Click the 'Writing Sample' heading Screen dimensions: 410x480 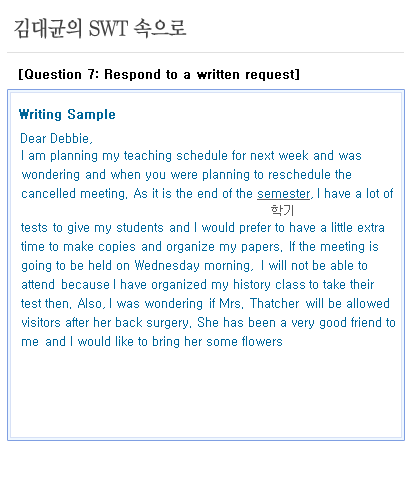point(67,114)
